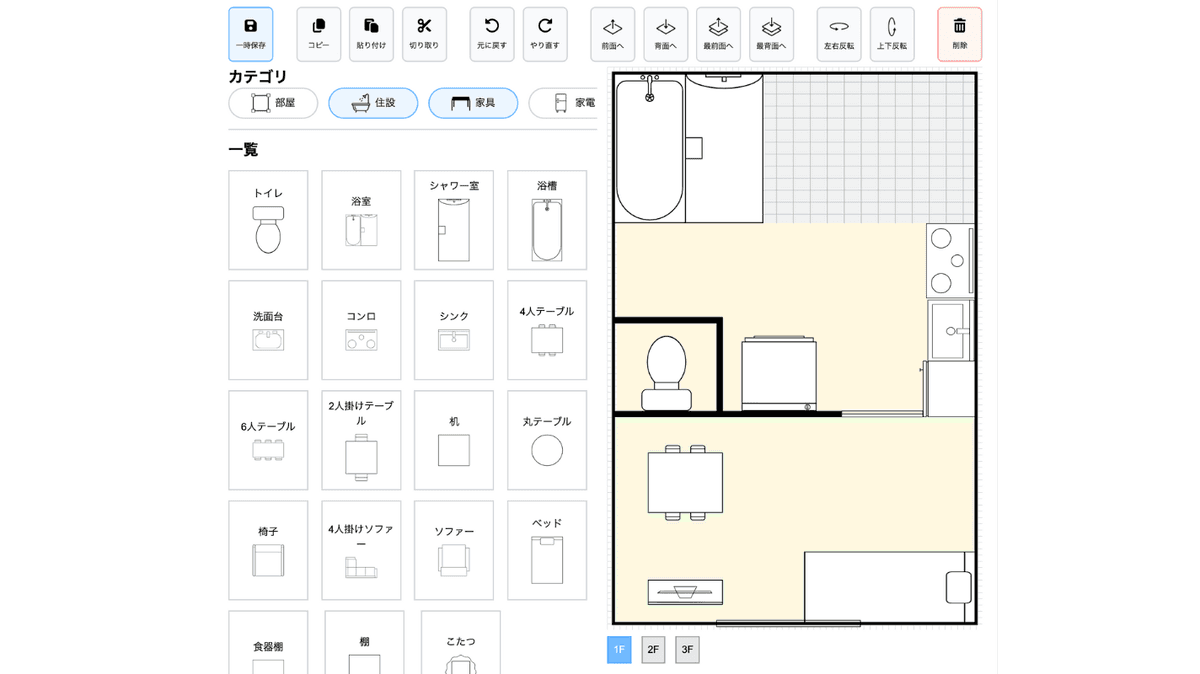Open the 家電 category
This screenshot has width=1200, height=674.
[572, 102]
